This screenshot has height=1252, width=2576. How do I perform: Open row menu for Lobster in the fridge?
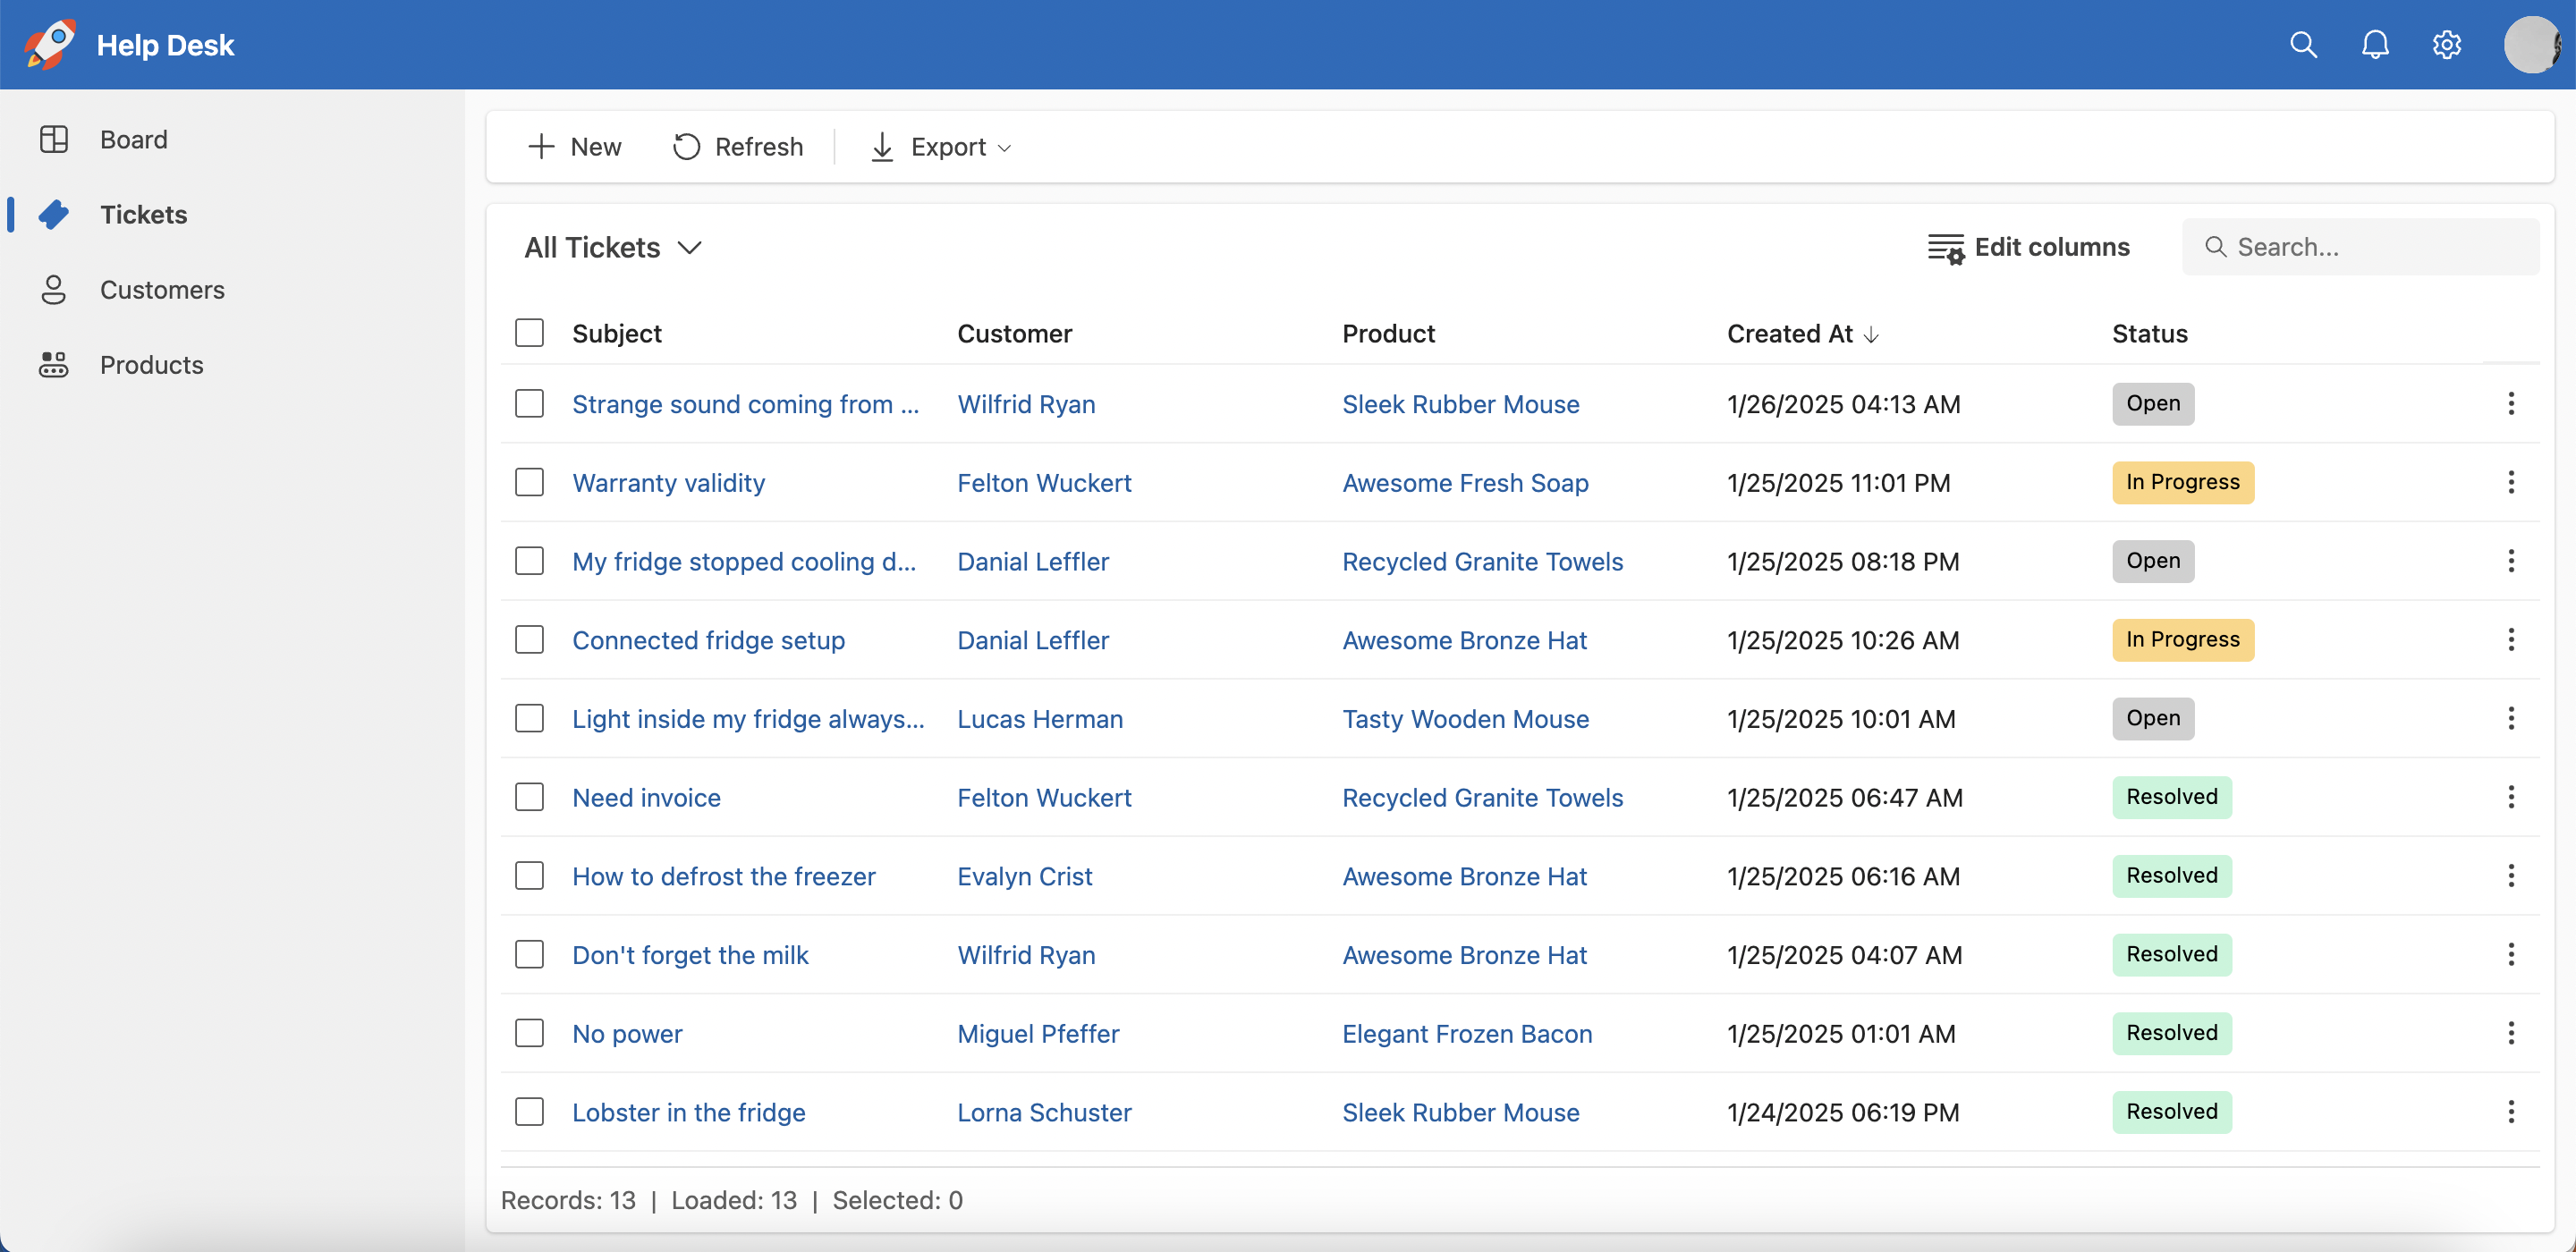2510,1111
